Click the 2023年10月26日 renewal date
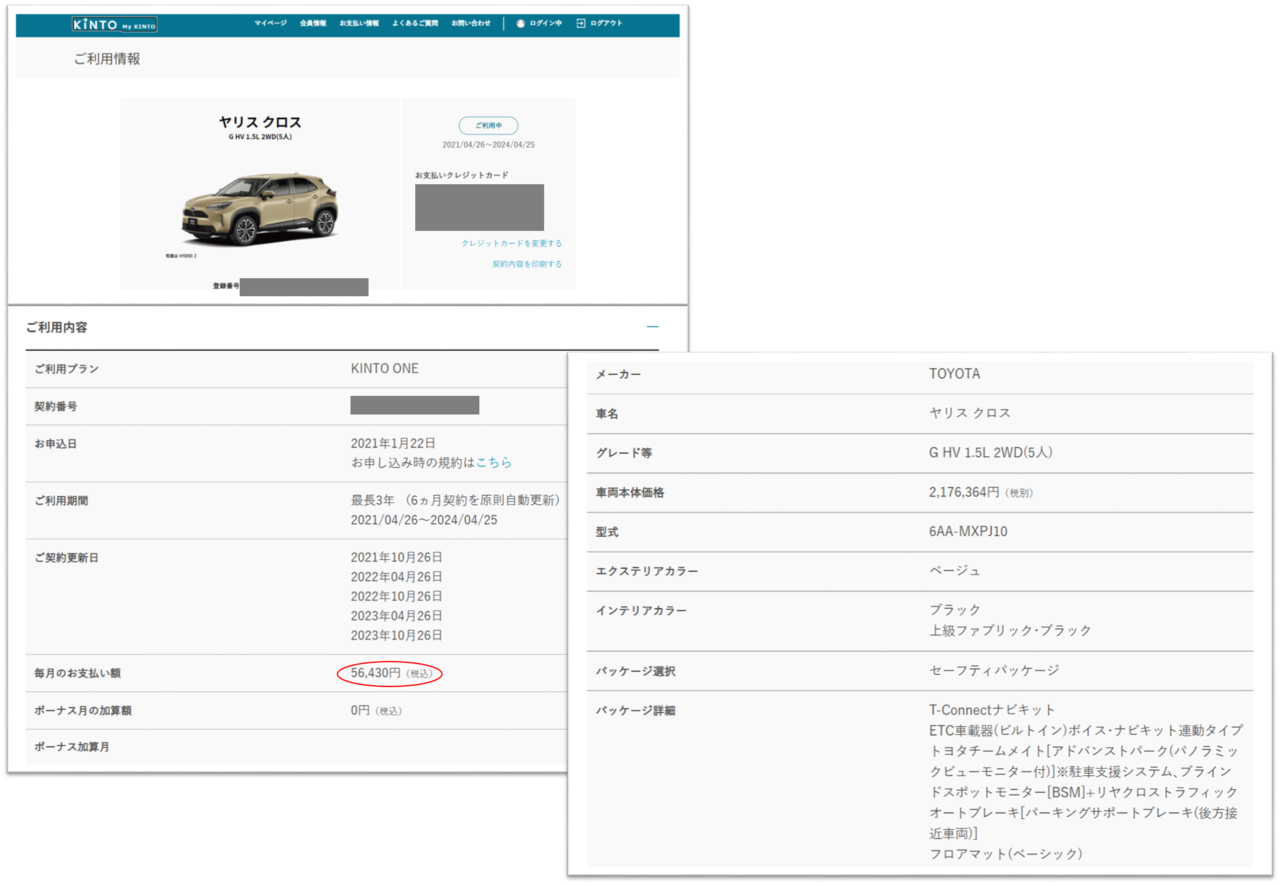 pos(396,635)
